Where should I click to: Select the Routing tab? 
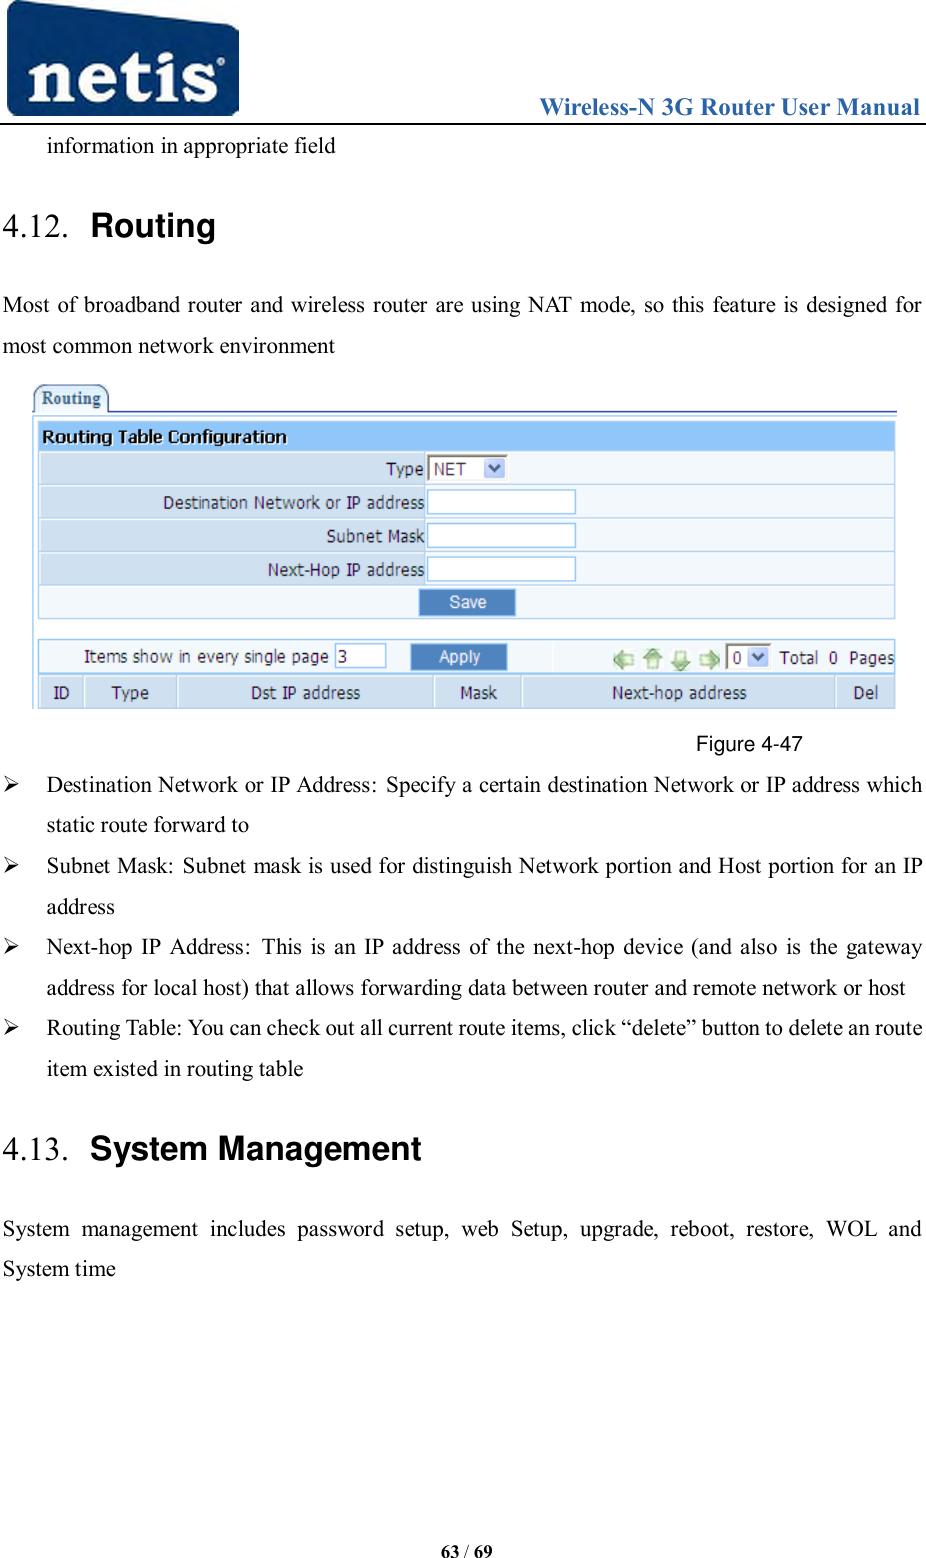coord(70,398)
